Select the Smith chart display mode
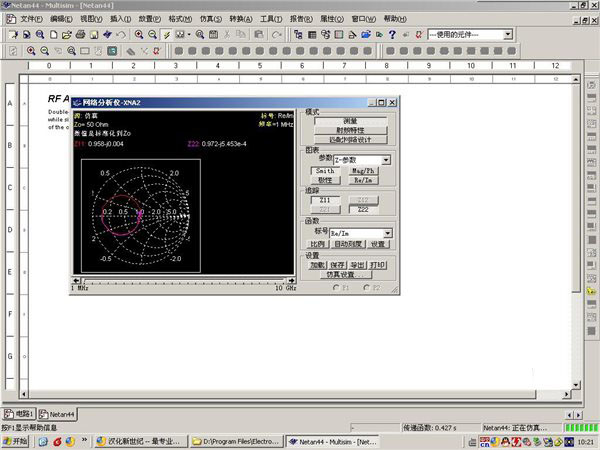Screen dimensions: 600x450 click(323, 171)
